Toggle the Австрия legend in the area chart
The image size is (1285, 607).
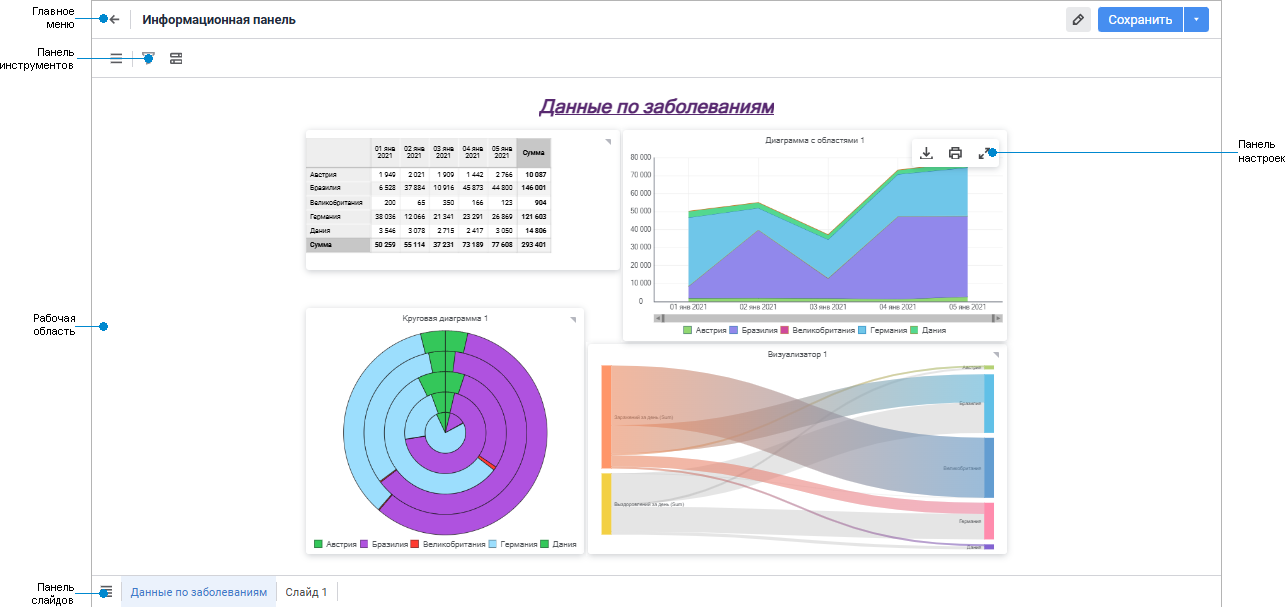tap(704, 330)
